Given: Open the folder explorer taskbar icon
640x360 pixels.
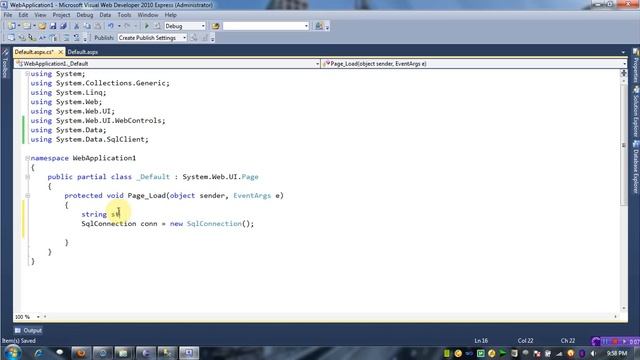Looking at the screenshot, I should [x=123, y=353].
